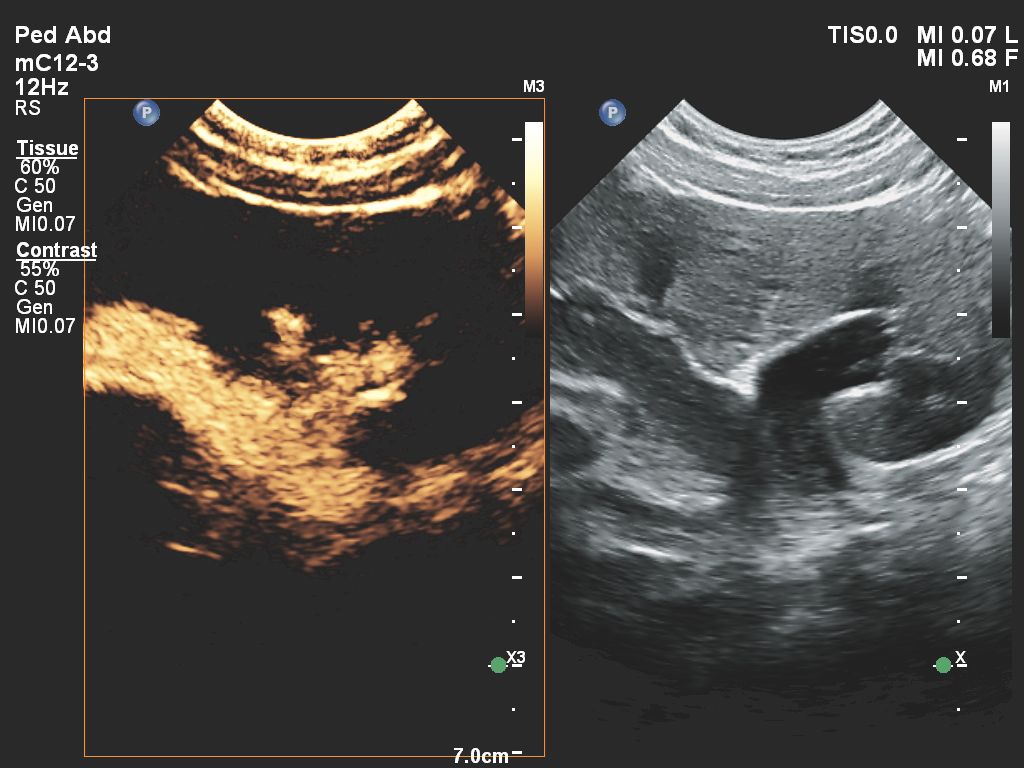This screenshot has width=1024, height=768.
Task: Click the 7.0cm depth indicator
Action: pos(481,756)
